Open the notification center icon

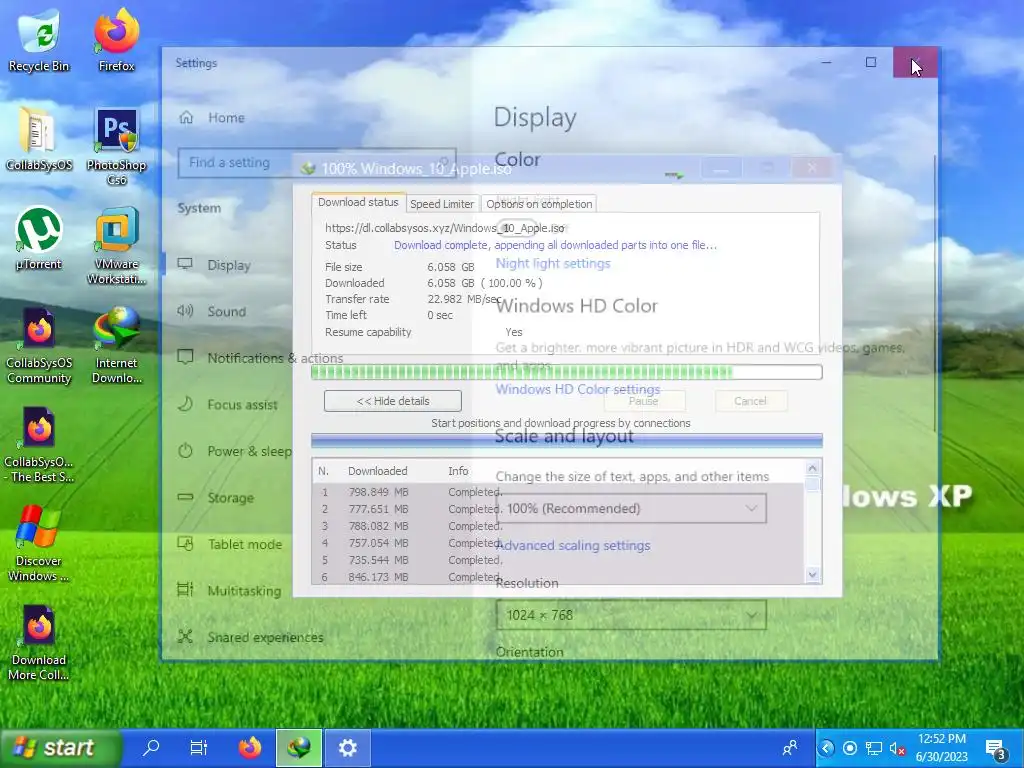pyautogui.click(x=995, y=748)
